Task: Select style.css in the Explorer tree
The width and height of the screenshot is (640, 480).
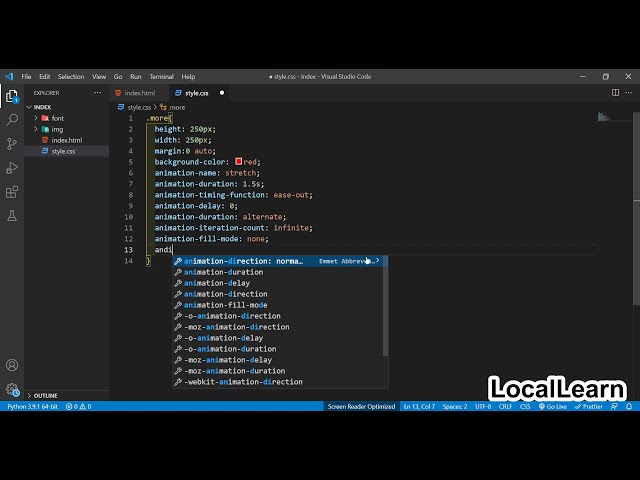Action: [x=67, y=151]
